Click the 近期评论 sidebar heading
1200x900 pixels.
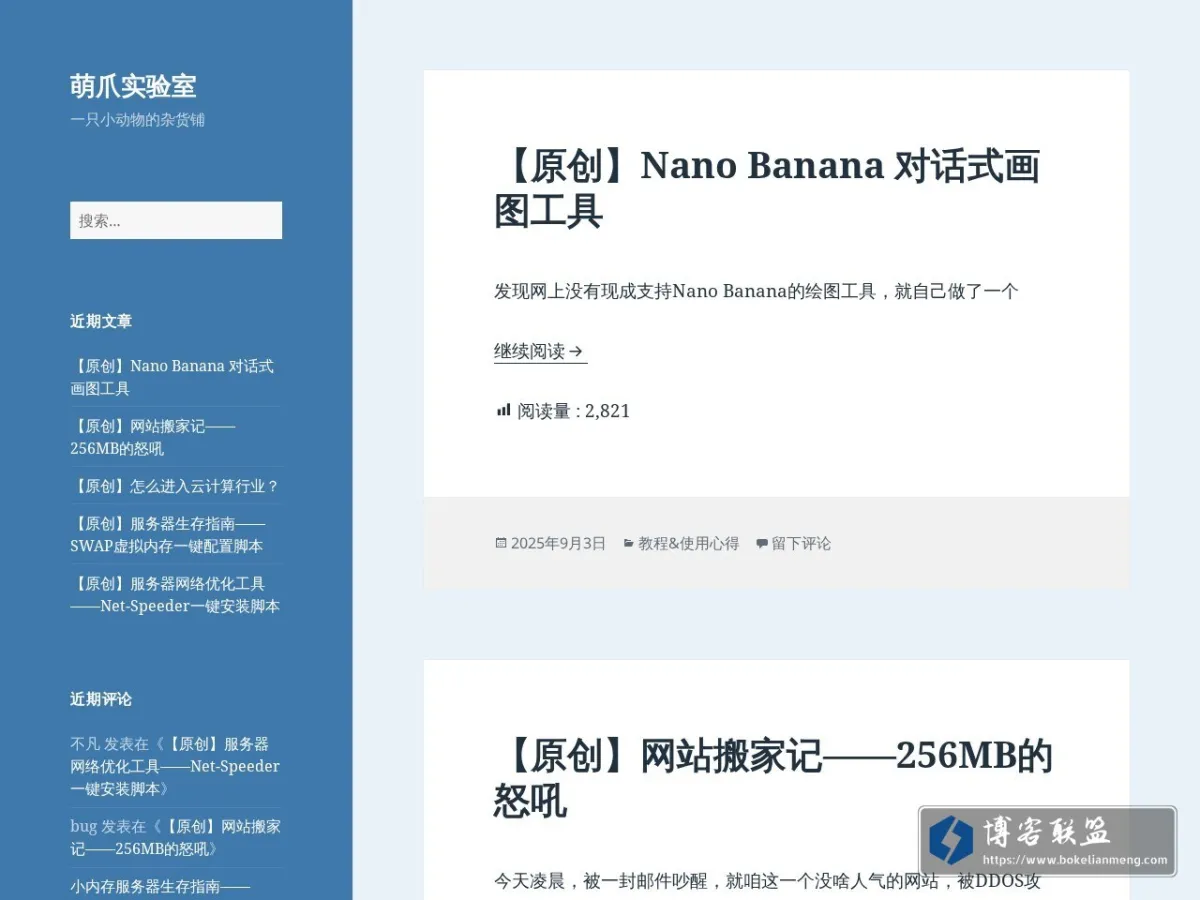[x=101, y=699]
